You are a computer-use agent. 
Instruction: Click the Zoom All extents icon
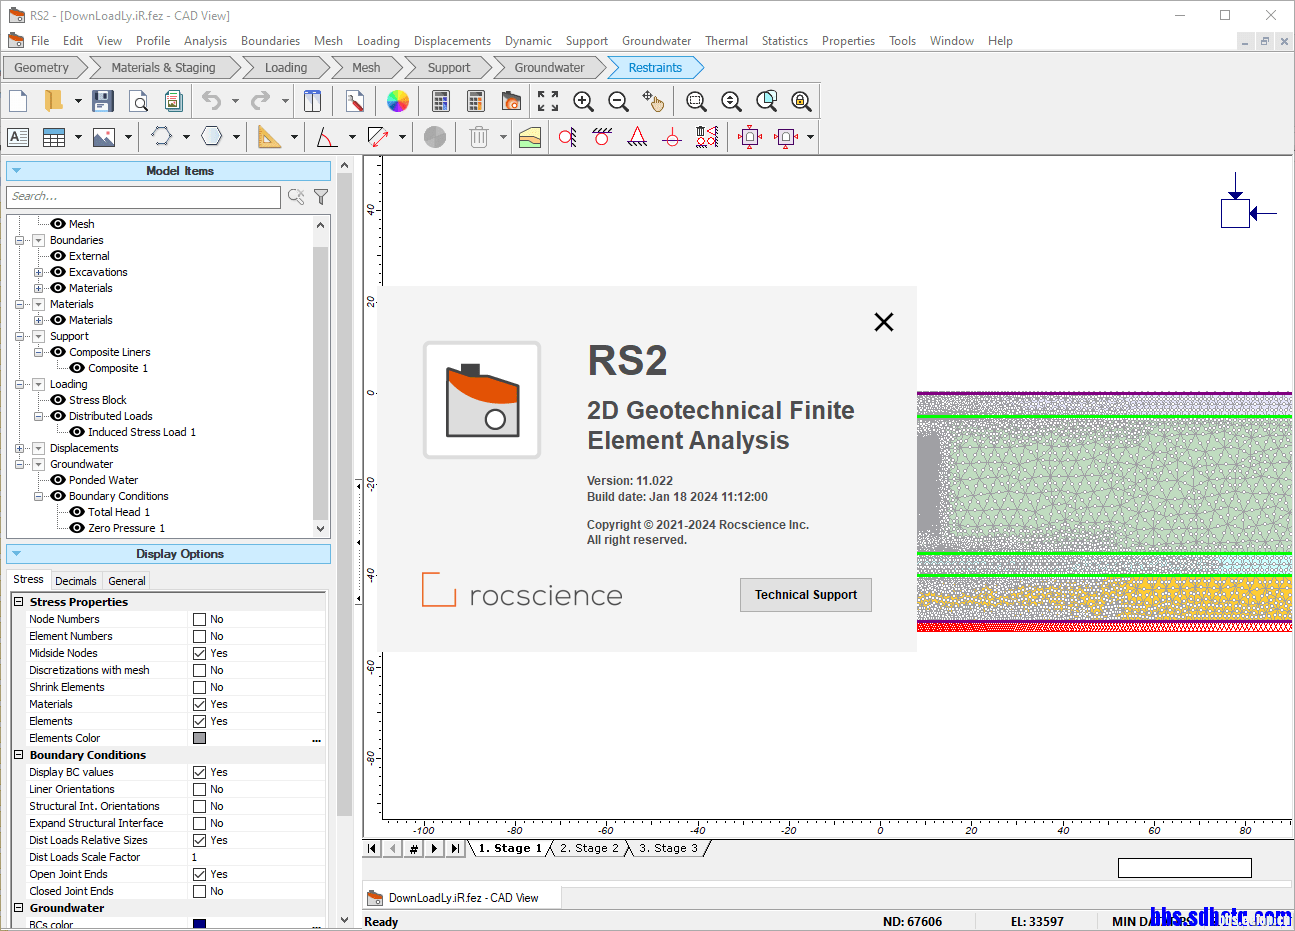coord(548,101)
